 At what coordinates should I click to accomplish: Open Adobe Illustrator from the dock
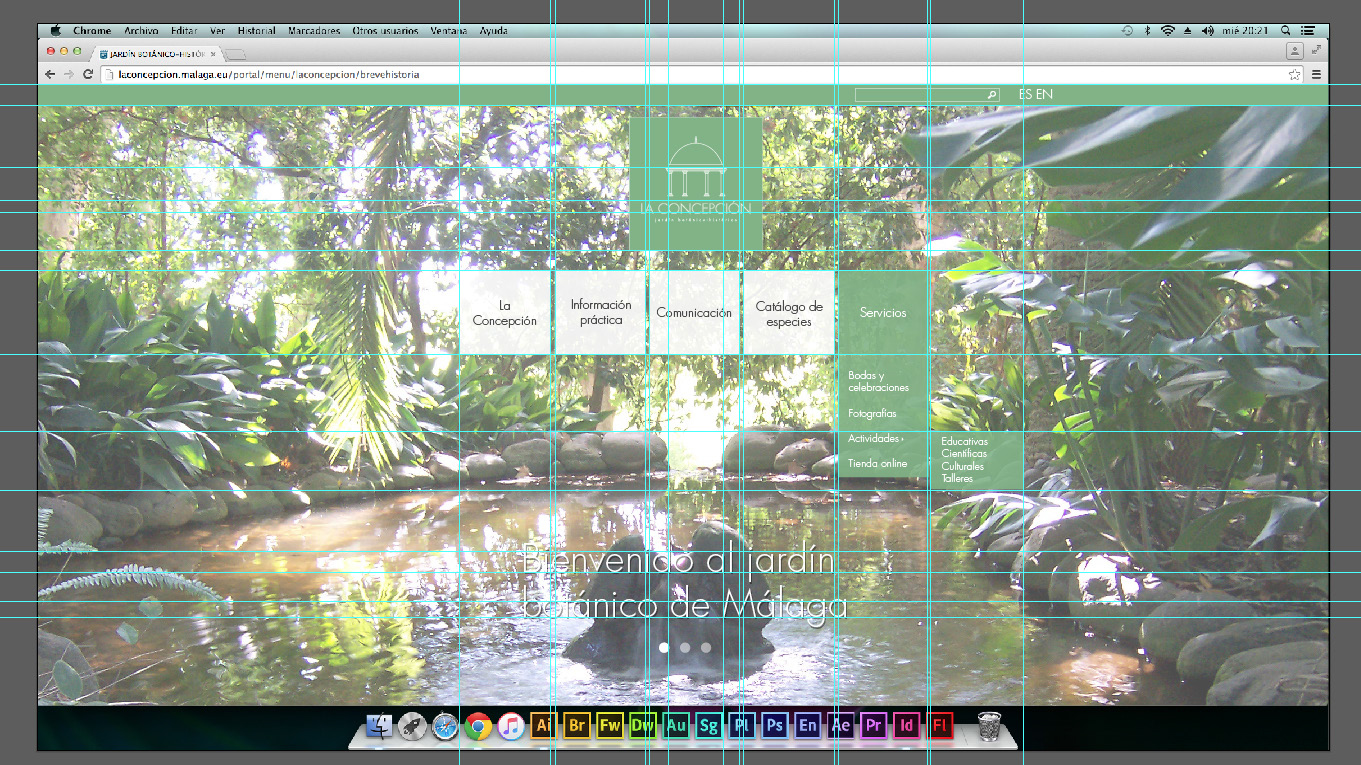(x=543, y=725)
